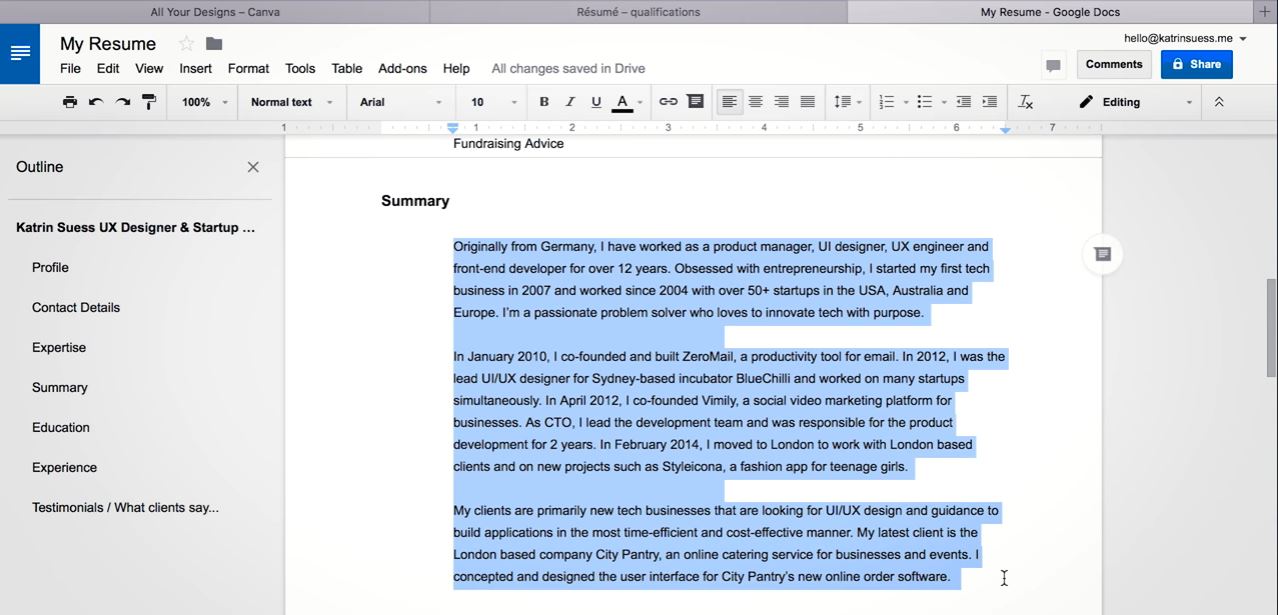
Task: Switch to All Your Designs – Canva tab
Action: [215, 12]
